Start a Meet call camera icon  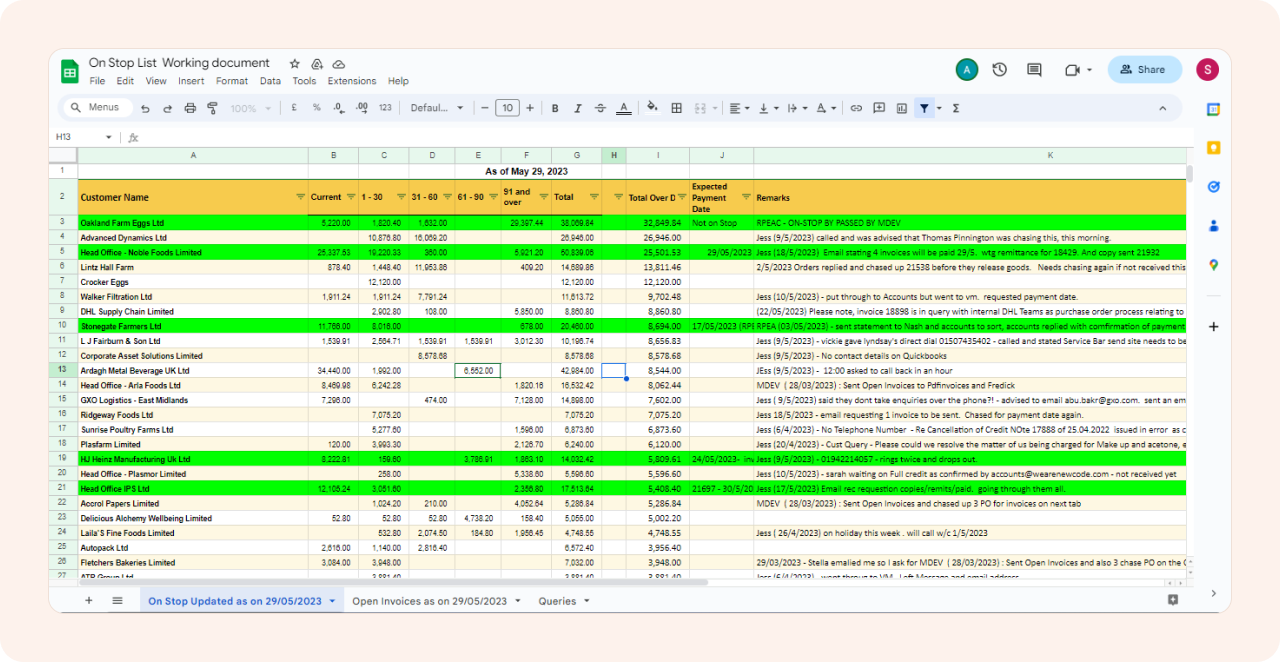[1073, 70]
